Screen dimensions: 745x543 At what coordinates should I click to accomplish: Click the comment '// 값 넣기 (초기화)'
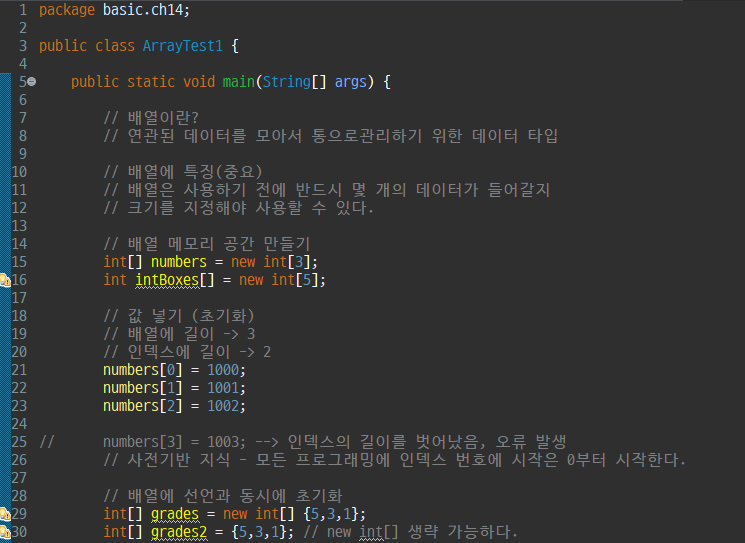179,316
